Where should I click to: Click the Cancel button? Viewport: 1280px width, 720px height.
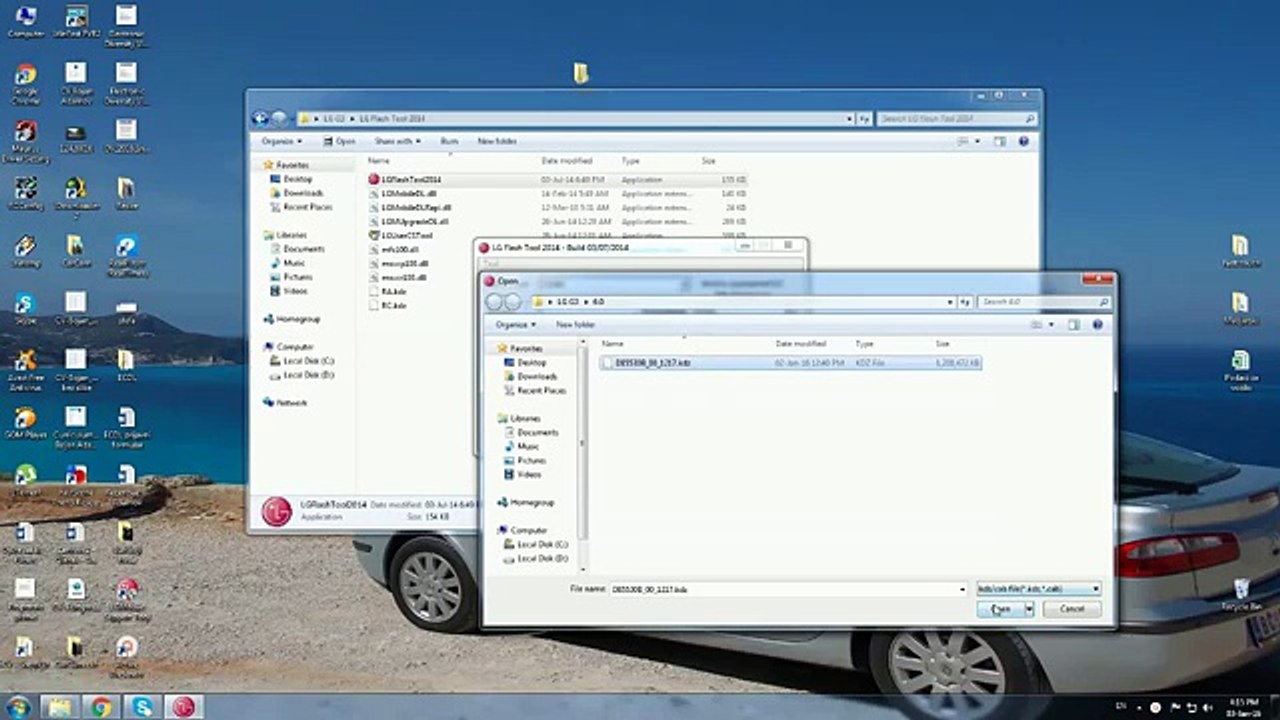pyautogui.click(x=1072, y=609)
